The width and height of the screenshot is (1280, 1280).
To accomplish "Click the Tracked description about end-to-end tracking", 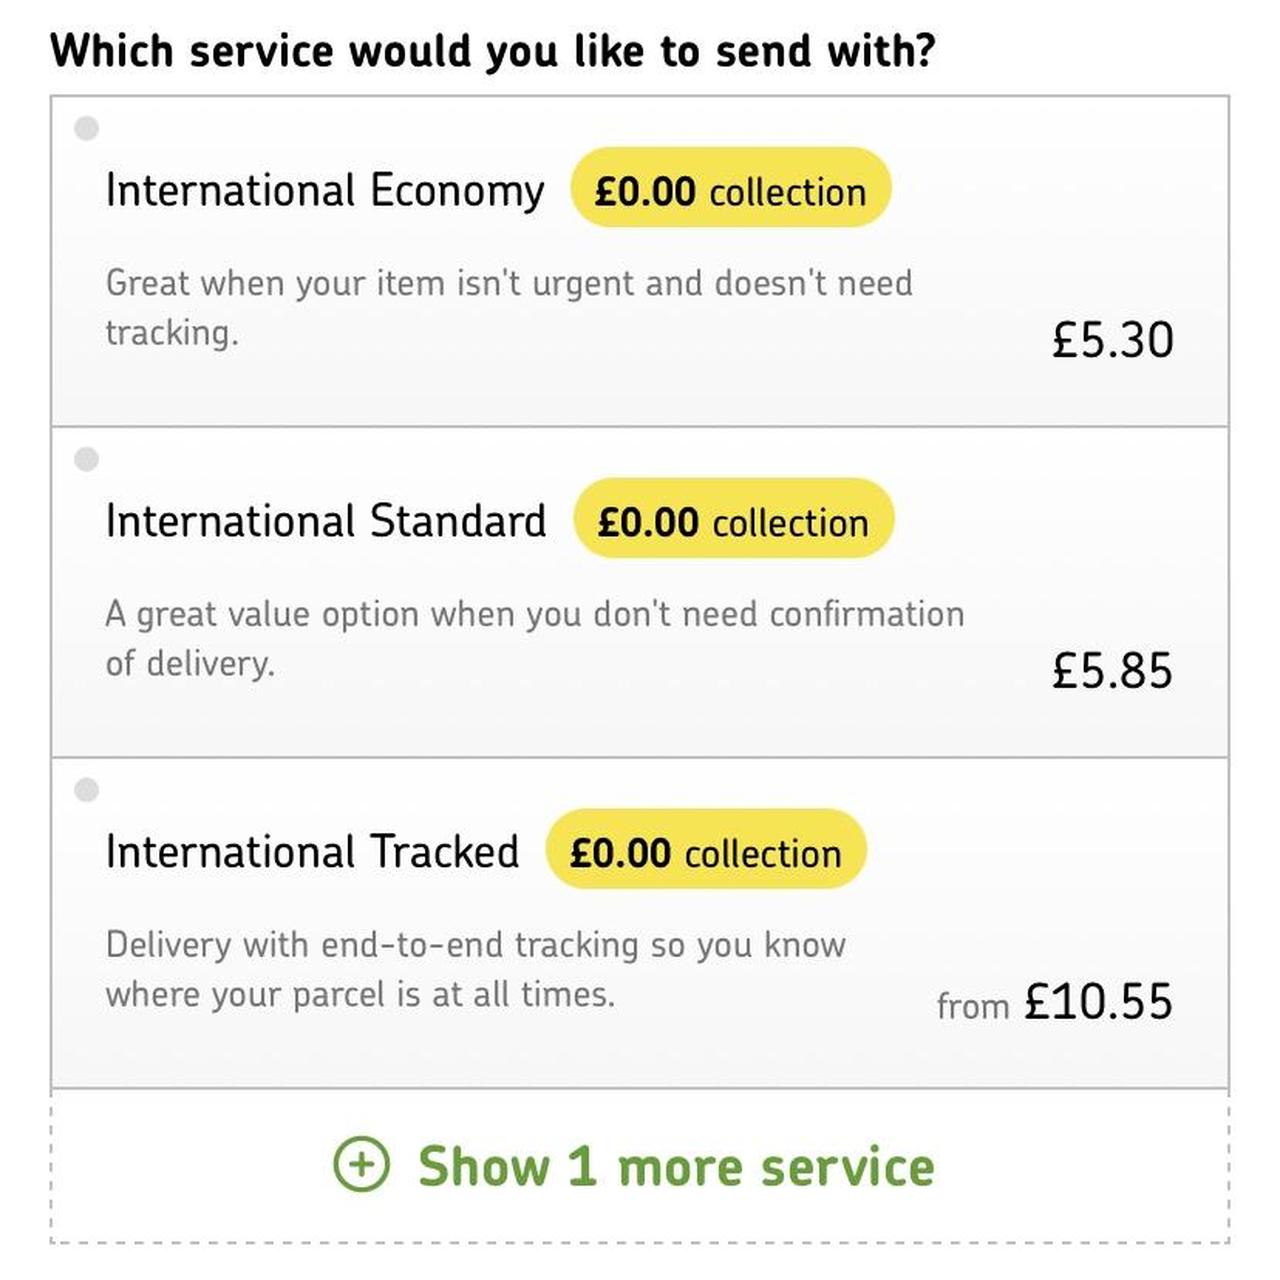I will (x=475, y=969).
